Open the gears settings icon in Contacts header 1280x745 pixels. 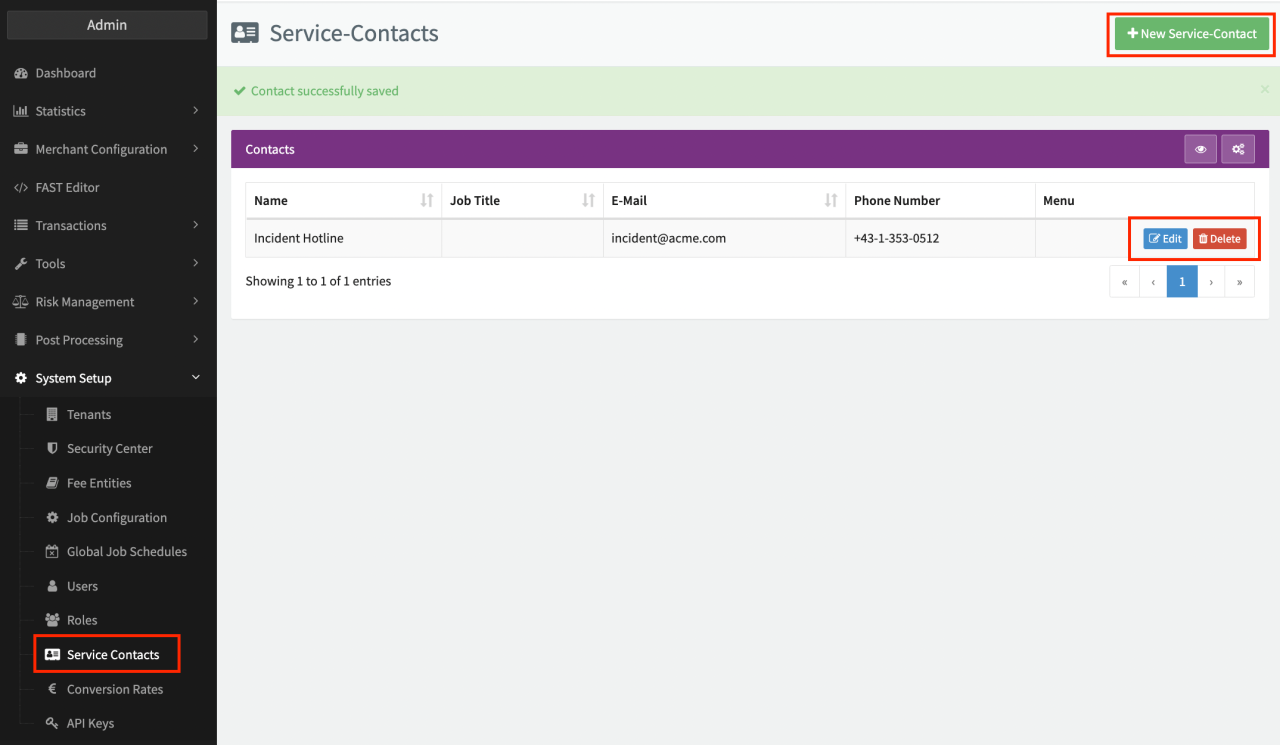click(1237, 149)
